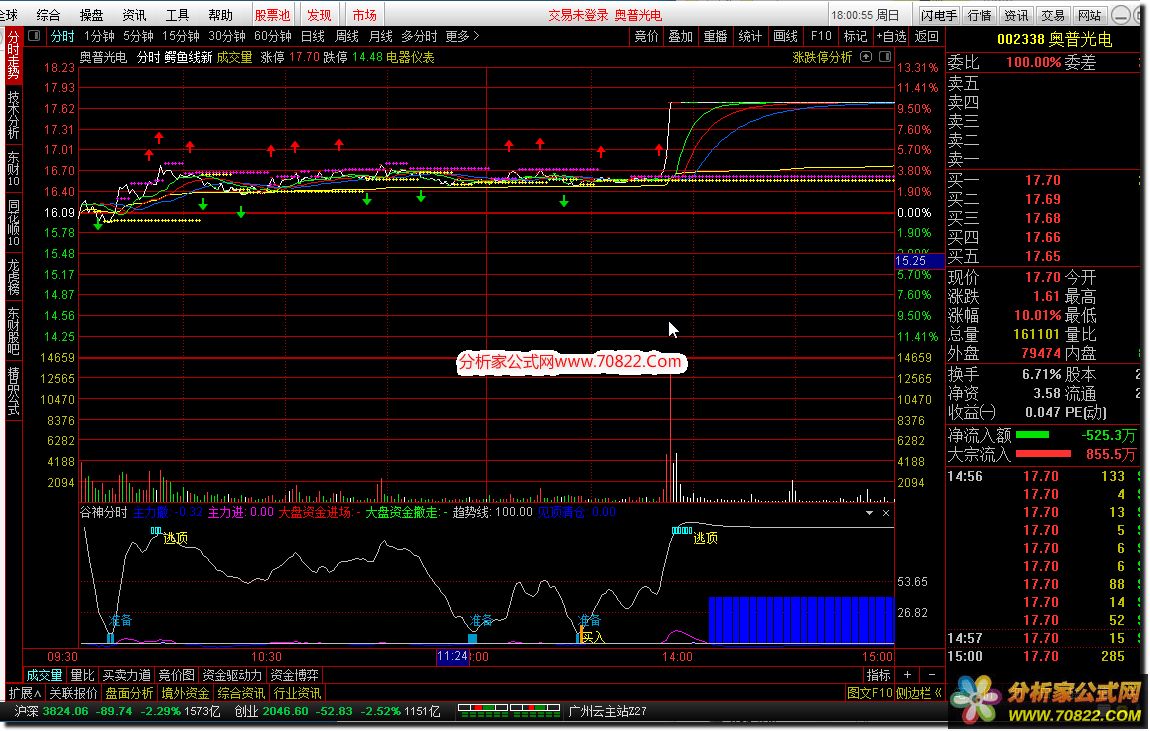
Task: Open the 帮助 menu
Action: click(220, 15)
